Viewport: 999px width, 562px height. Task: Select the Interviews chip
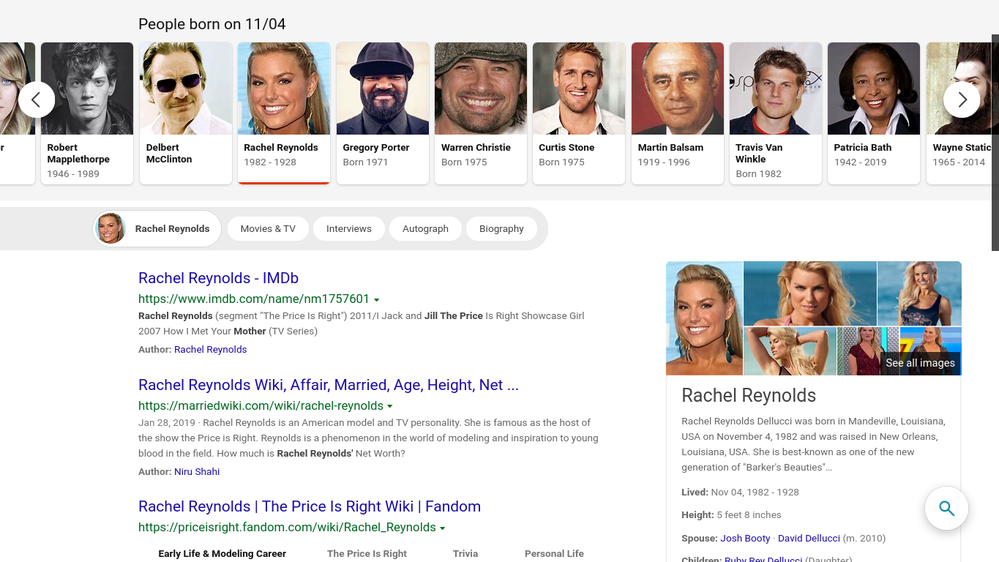(349, 229)
